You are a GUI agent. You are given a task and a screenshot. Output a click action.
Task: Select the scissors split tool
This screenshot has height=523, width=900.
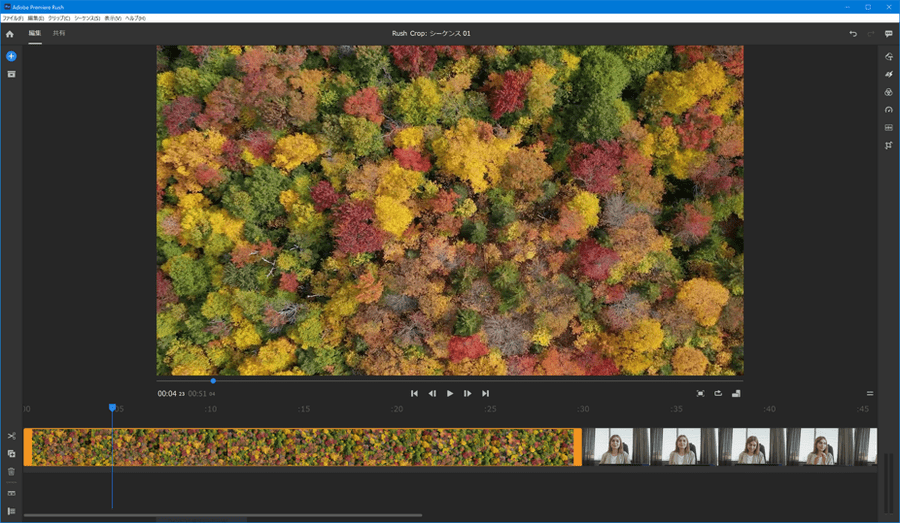pyautogui.click(x=11, y=436)
